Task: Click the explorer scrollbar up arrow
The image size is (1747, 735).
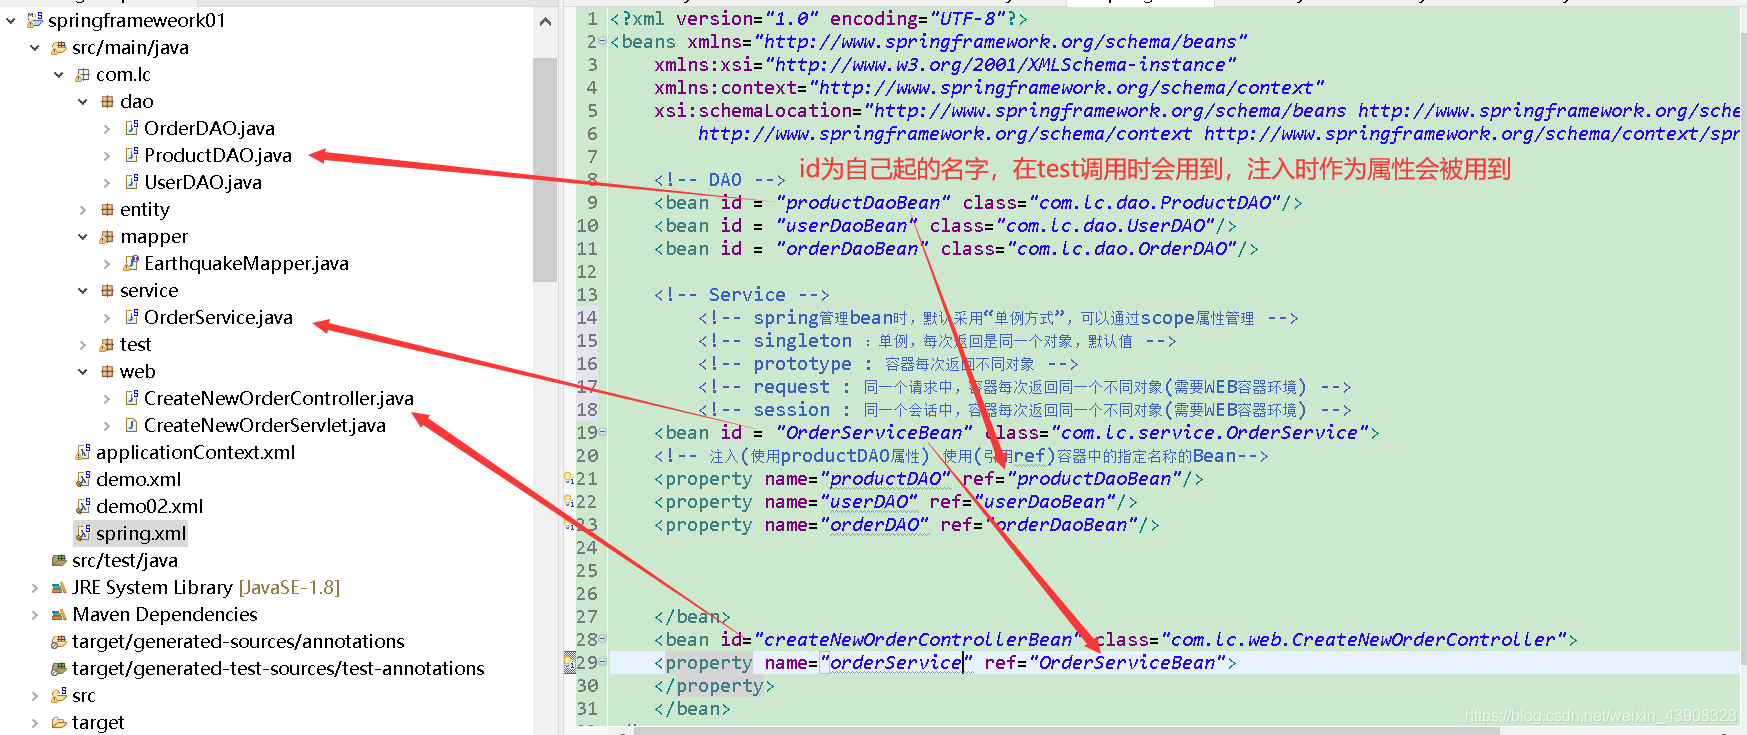Action: (x=545, y=21)
